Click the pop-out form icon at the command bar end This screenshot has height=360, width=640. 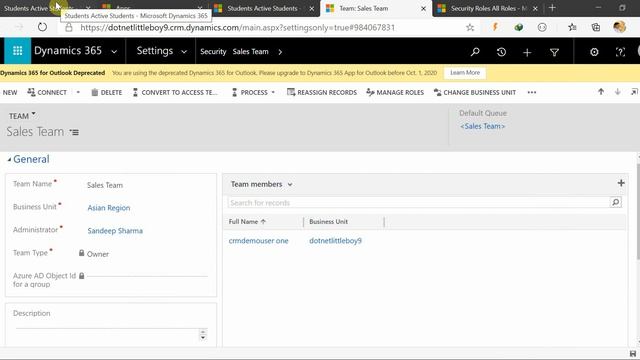(634, 92)
